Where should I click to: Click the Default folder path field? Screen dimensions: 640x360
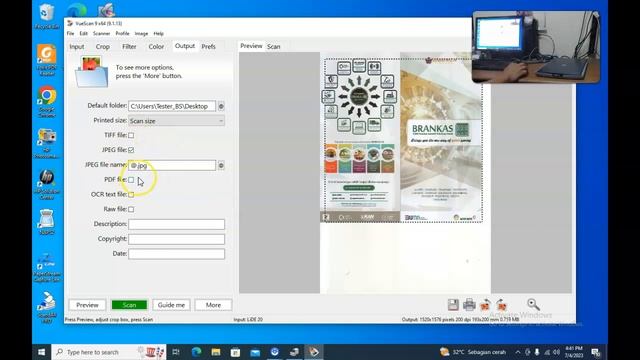point(172,106)
